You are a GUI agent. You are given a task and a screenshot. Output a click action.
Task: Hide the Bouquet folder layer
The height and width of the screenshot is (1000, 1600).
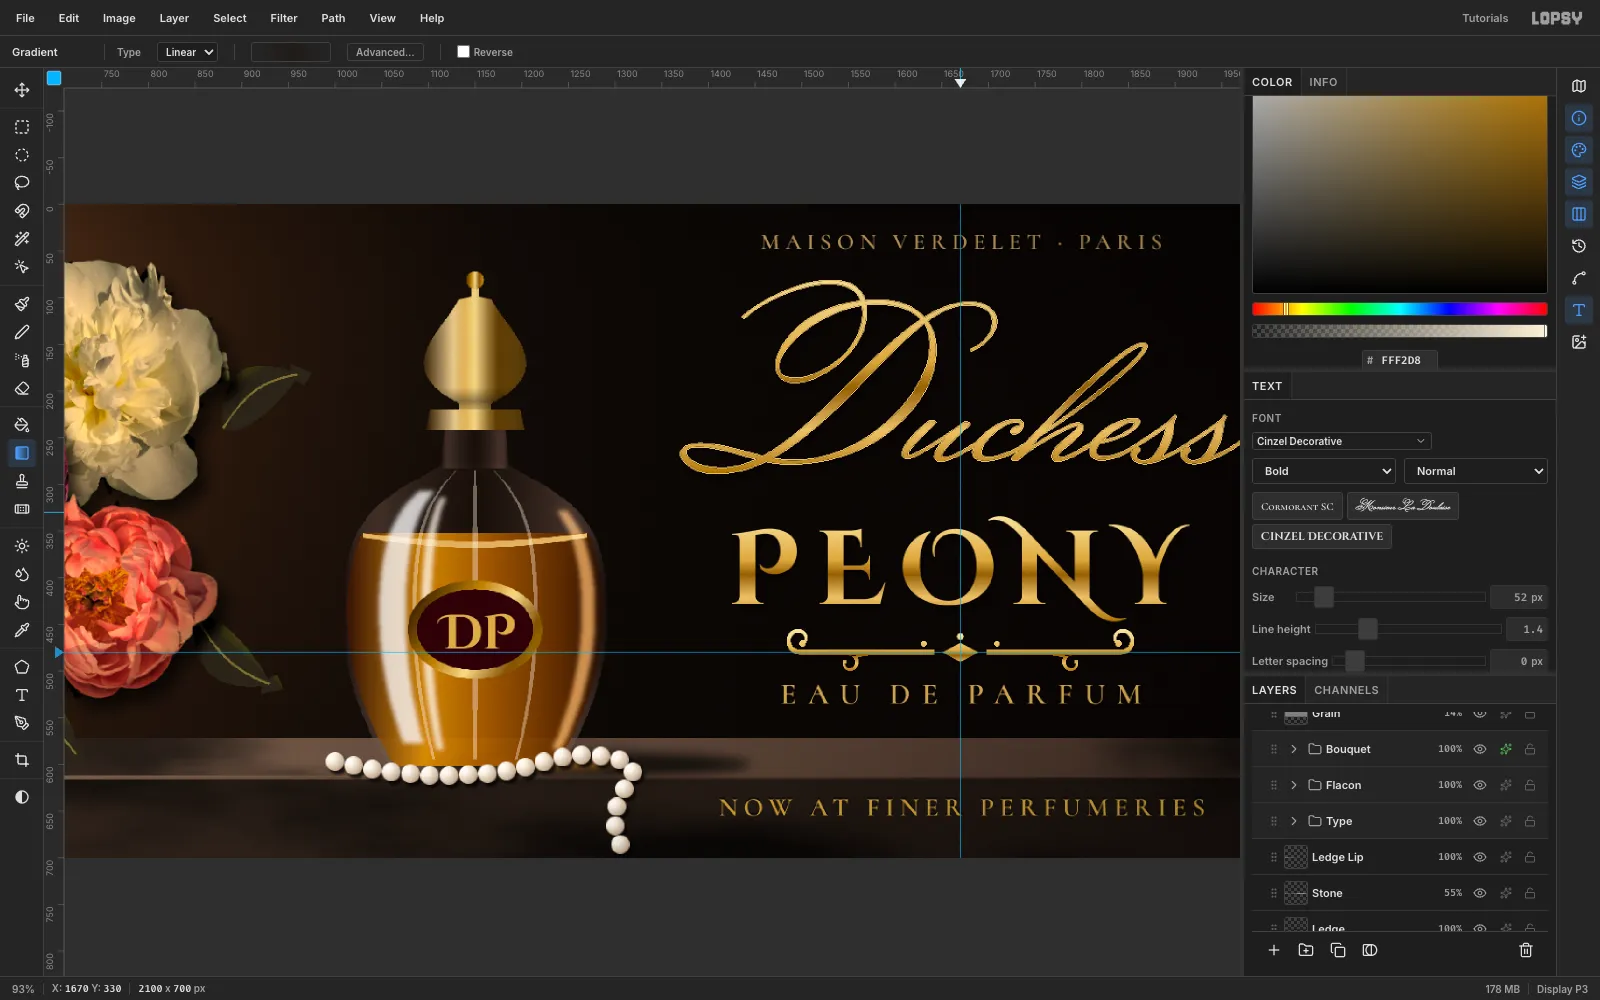click(x=1480, y=749)
